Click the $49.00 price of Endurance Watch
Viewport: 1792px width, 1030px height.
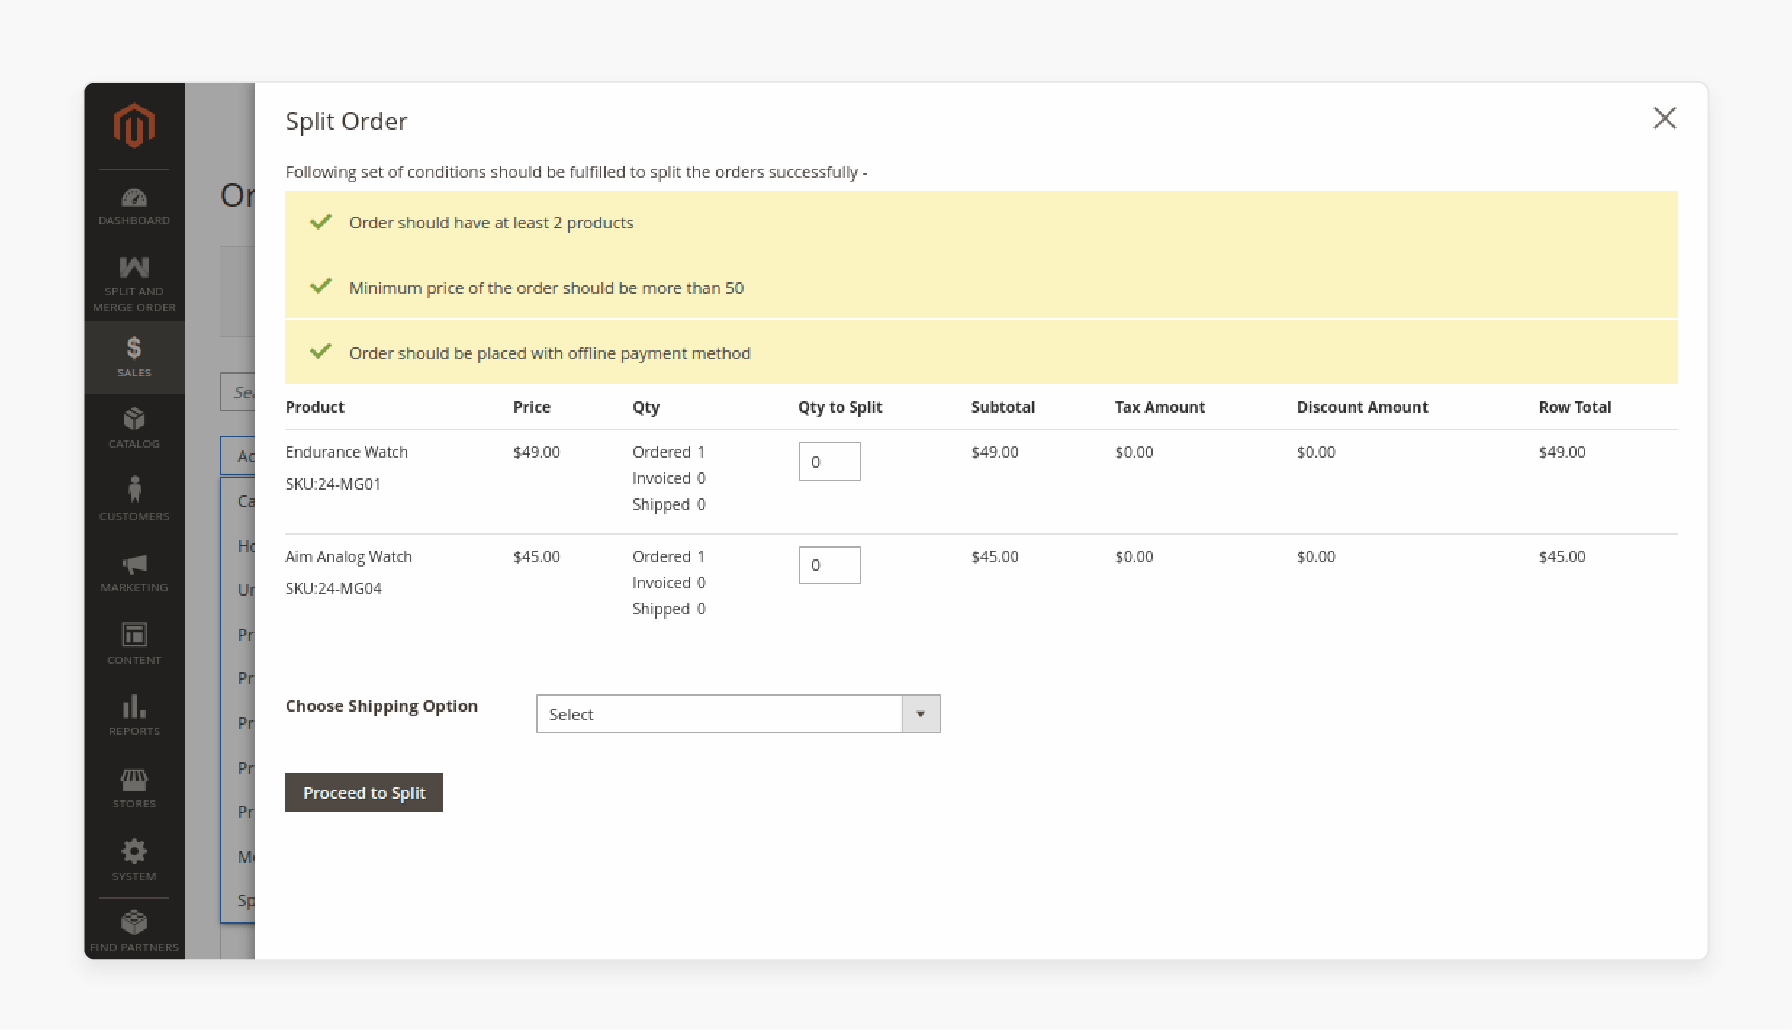point(537,452)
